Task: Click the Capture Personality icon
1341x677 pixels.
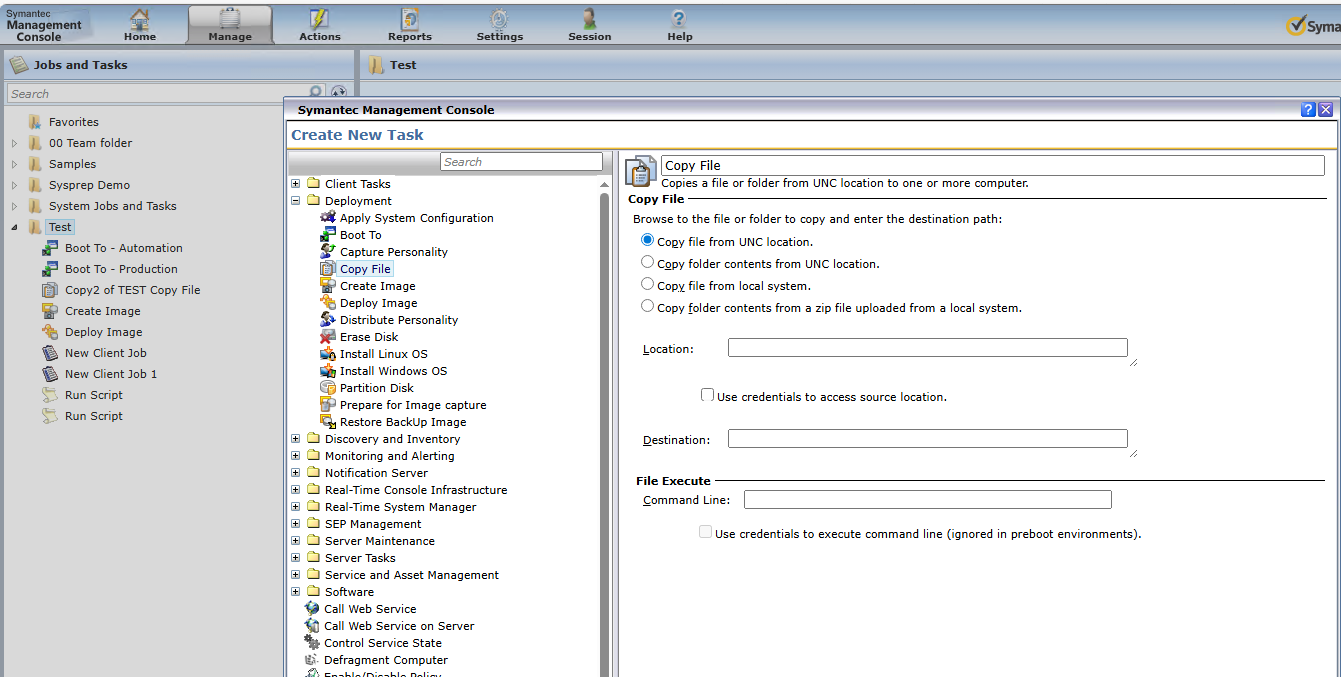Action: (x=327, y=252)
